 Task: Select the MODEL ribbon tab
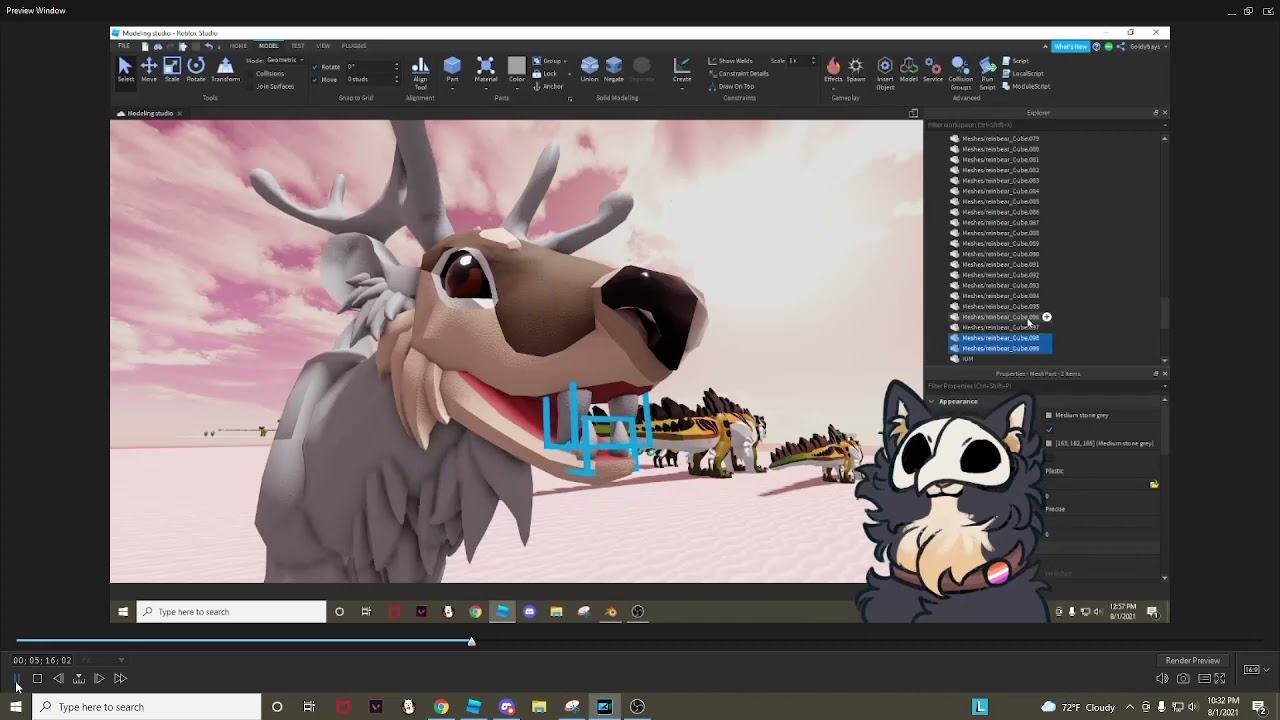pyautogui.click(x=269, y=46)
